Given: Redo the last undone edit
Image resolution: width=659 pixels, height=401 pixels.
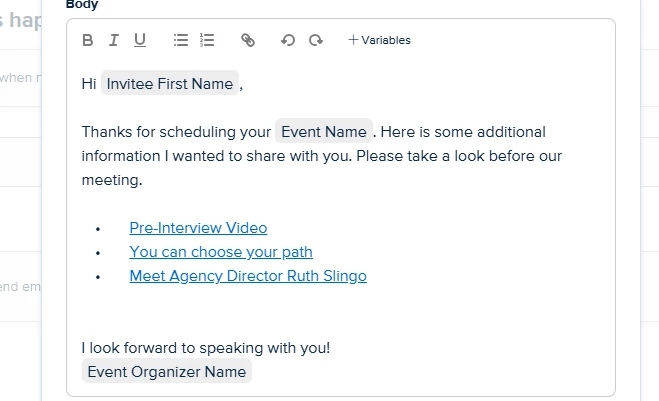Looking at the screenshot, I should [316, 40].
